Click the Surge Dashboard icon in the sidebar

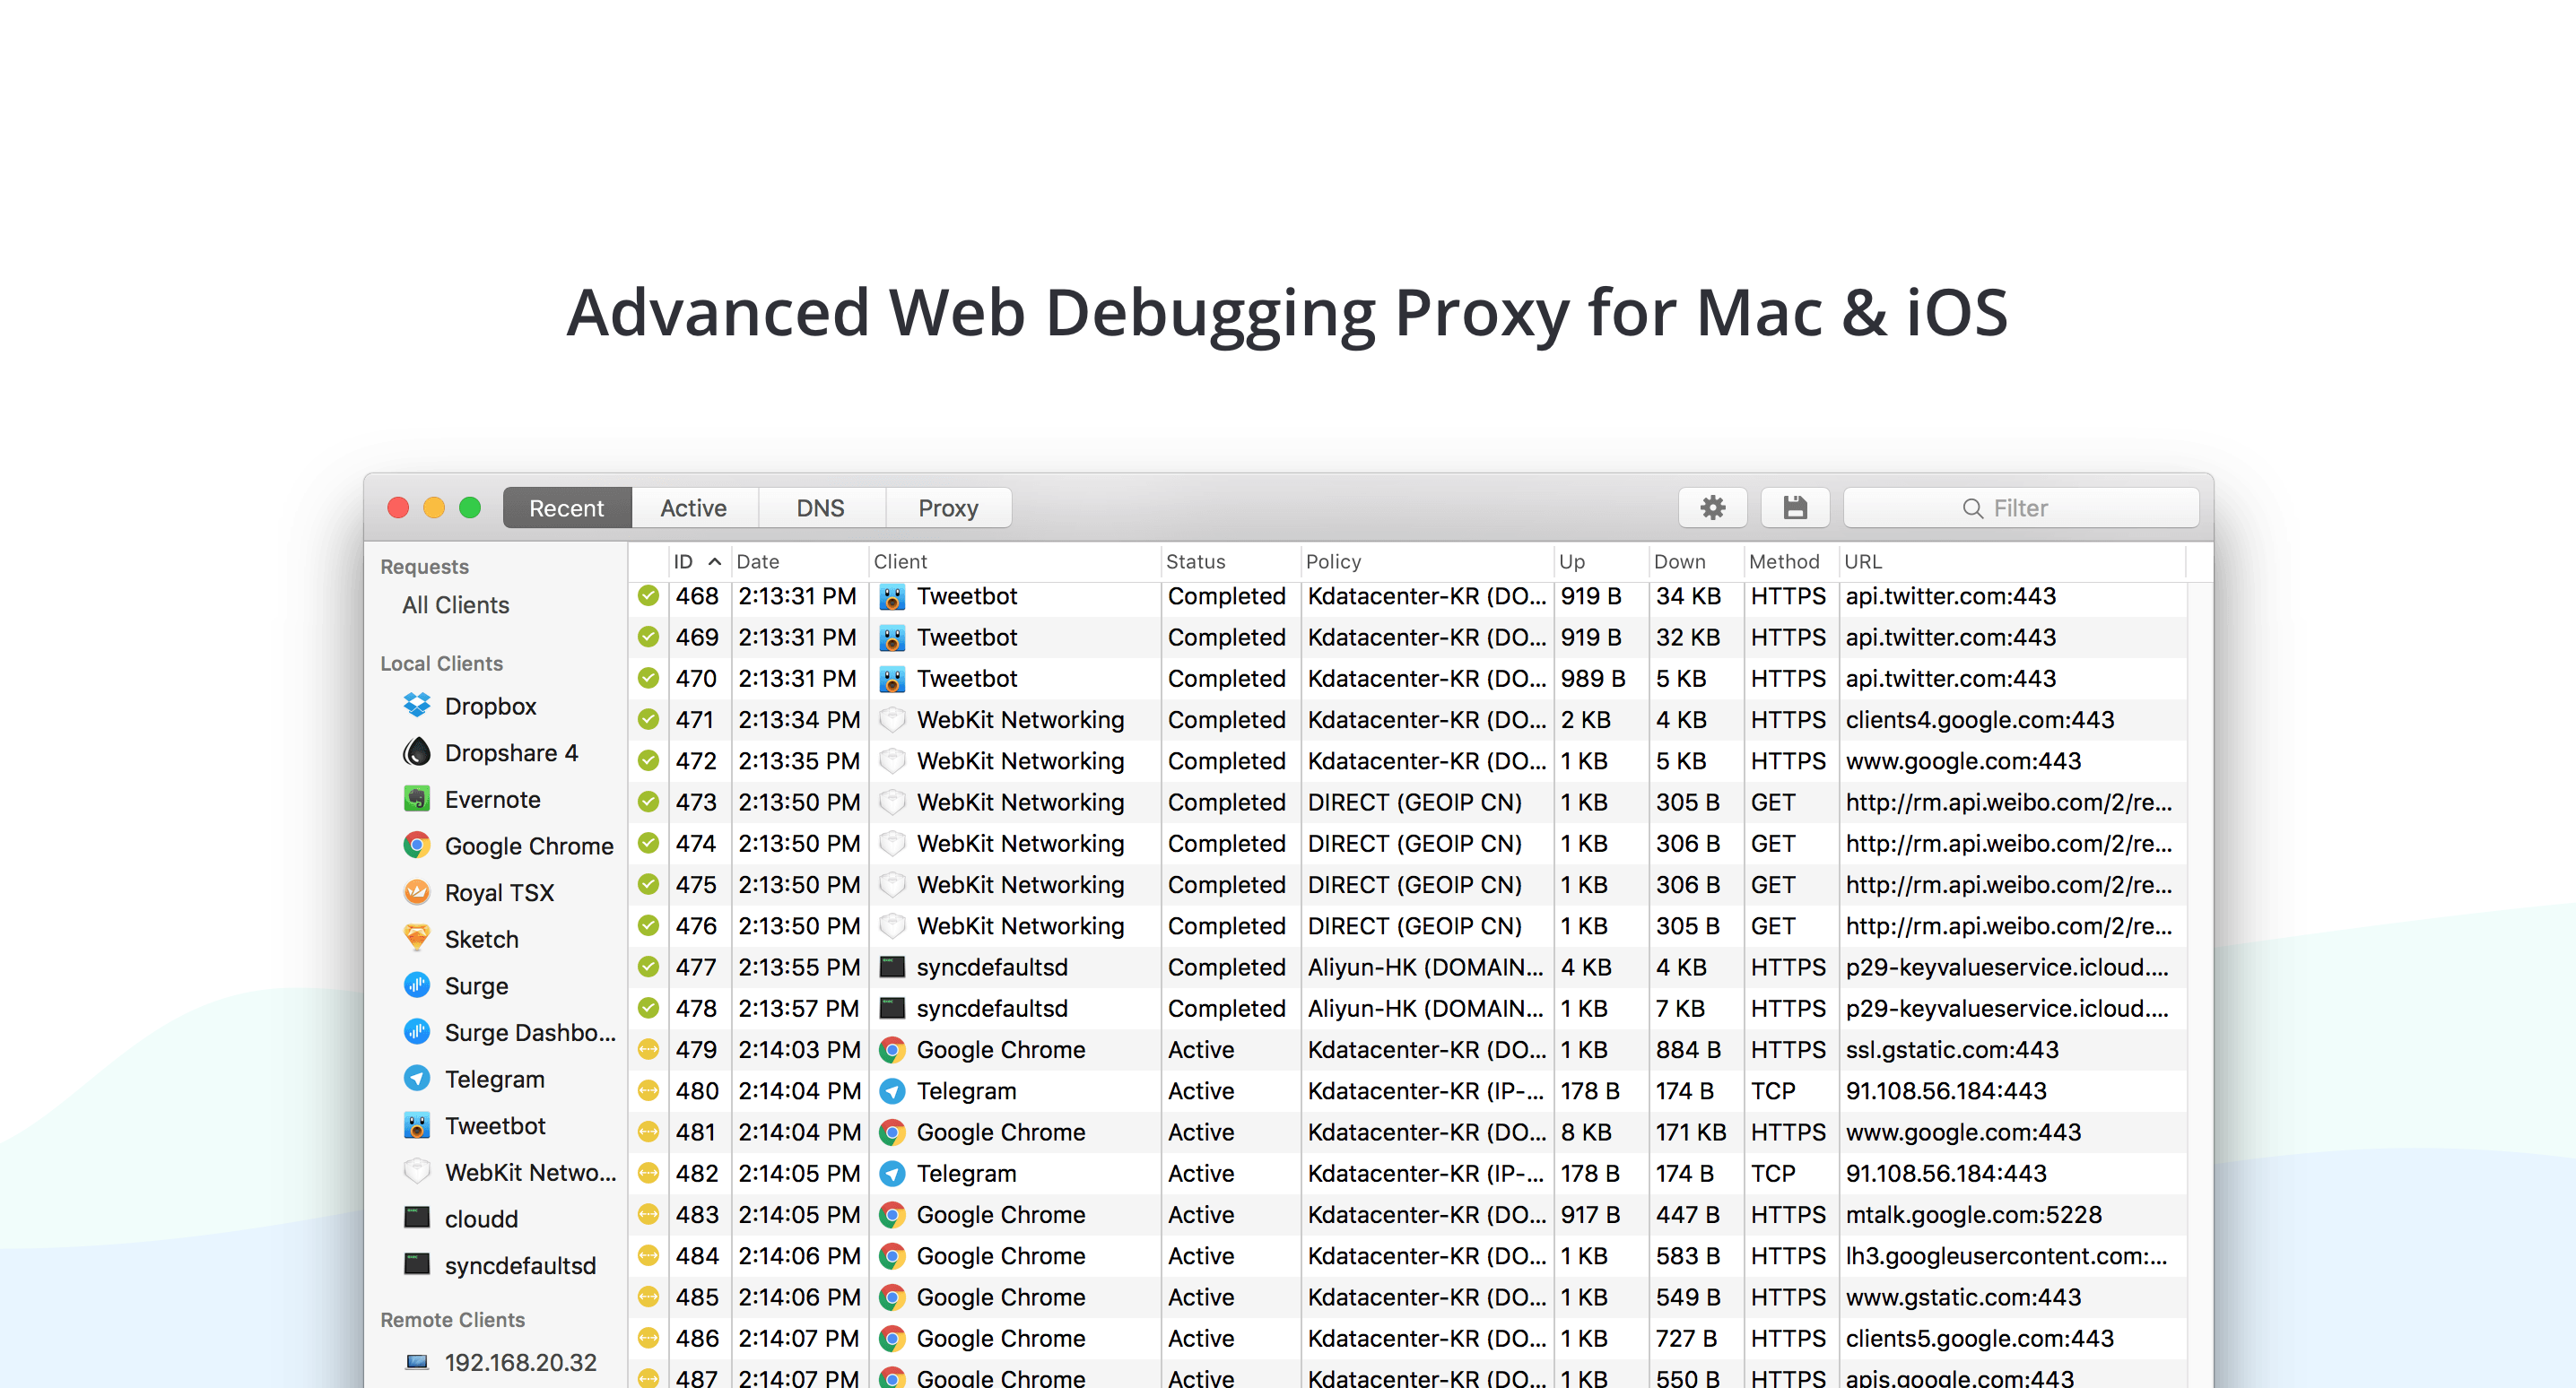[417, 1032]
